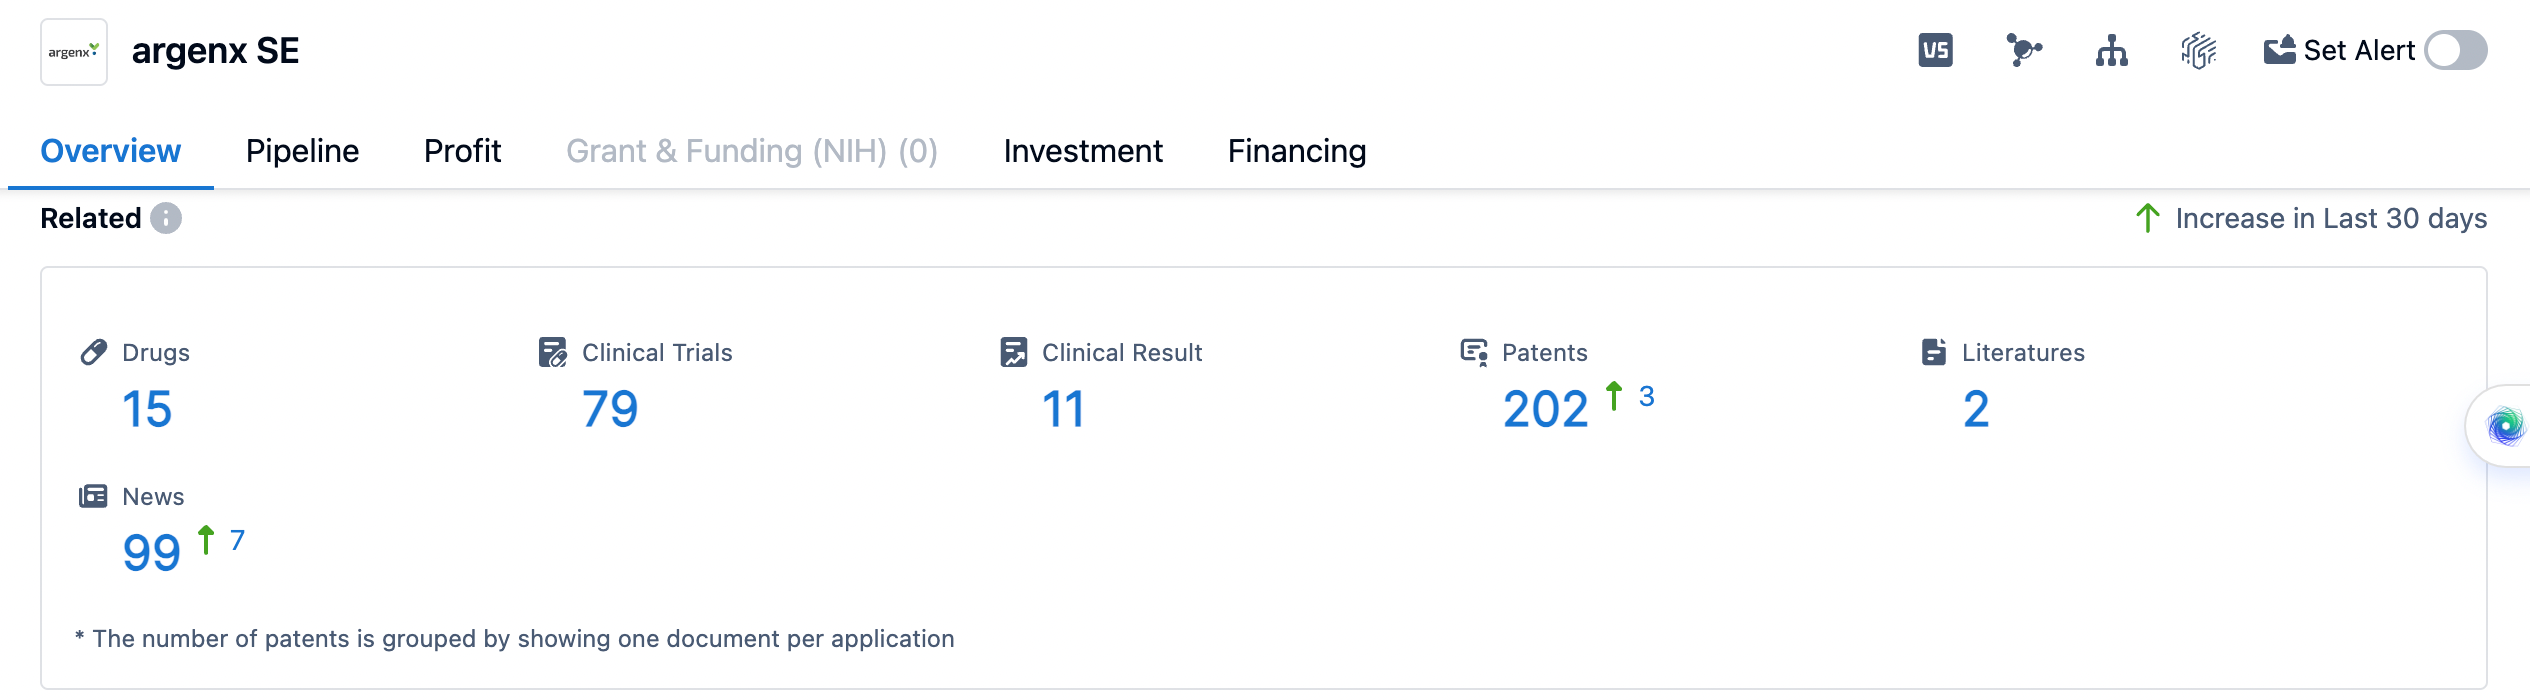The image size is (2530, 700).
Task: Select the Overview tab
Action: pos(110,151)
